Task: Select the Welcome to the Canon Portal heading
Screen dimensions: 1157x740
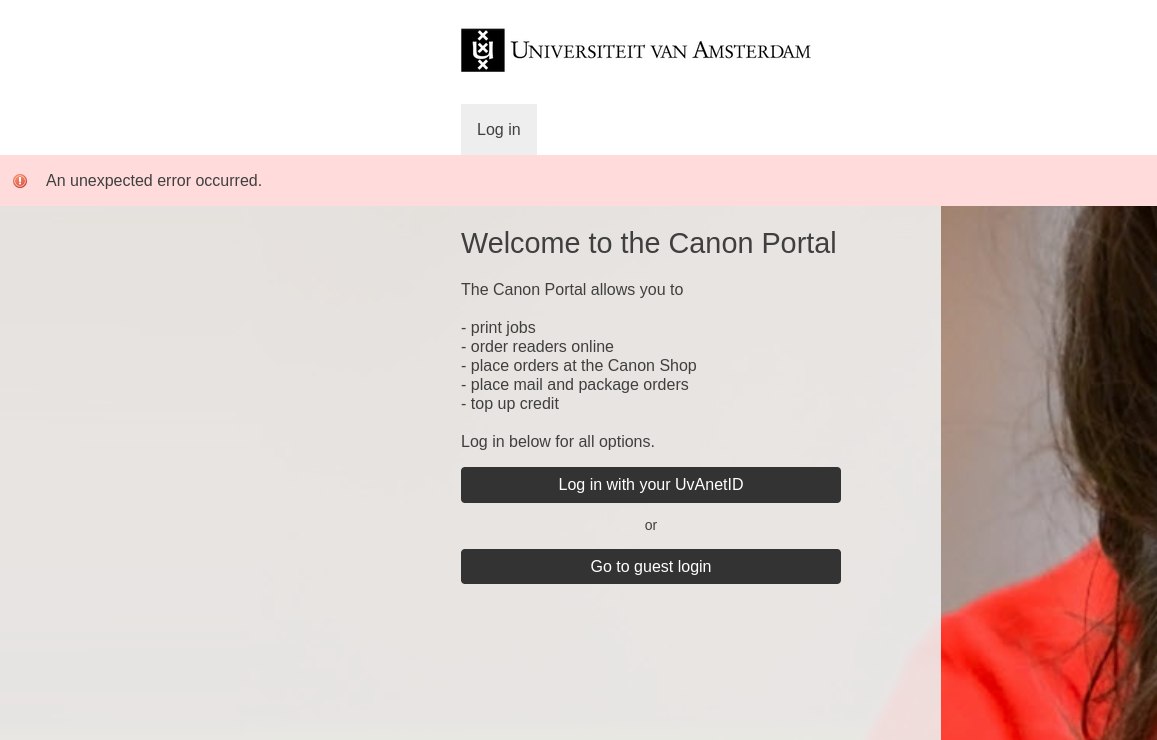Action: point(648,243)
